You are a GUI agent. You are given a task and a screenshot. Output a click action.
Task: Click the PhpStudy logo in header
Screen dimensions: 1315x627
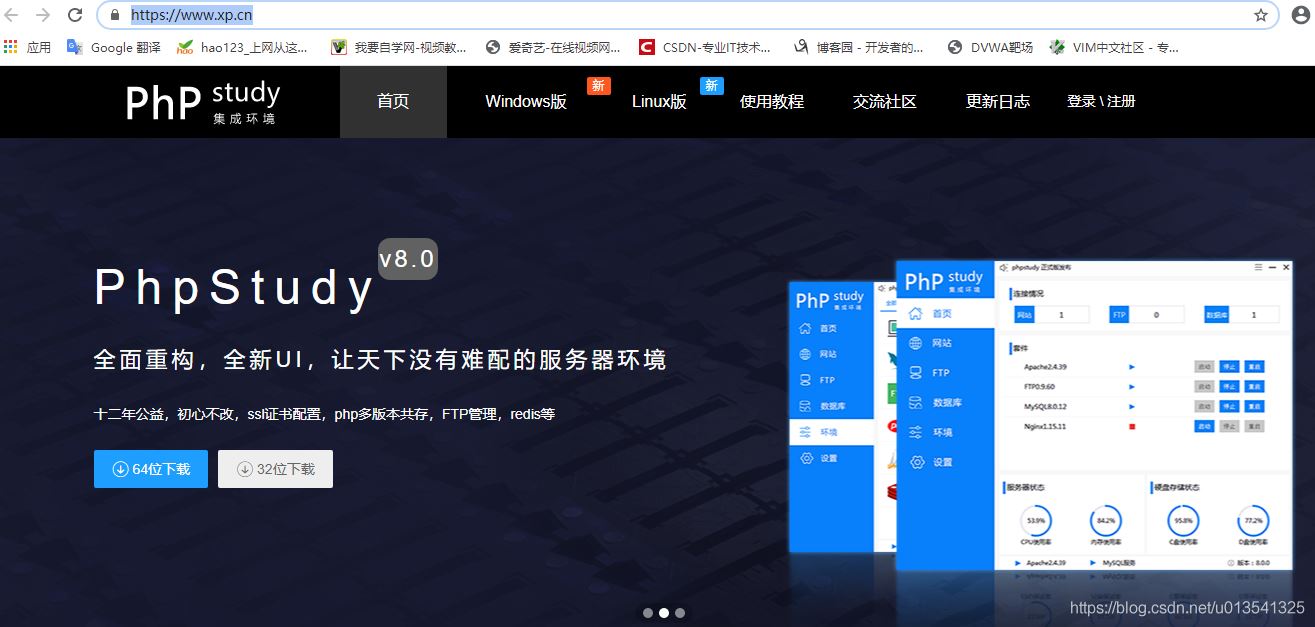pyautogui.click(x=203, y=102)
